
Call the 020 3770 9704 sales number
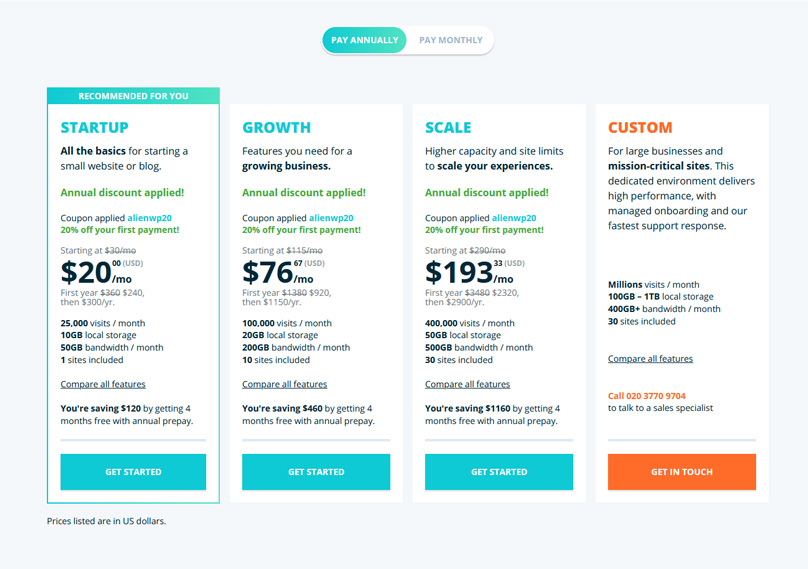tap(647, 396)
